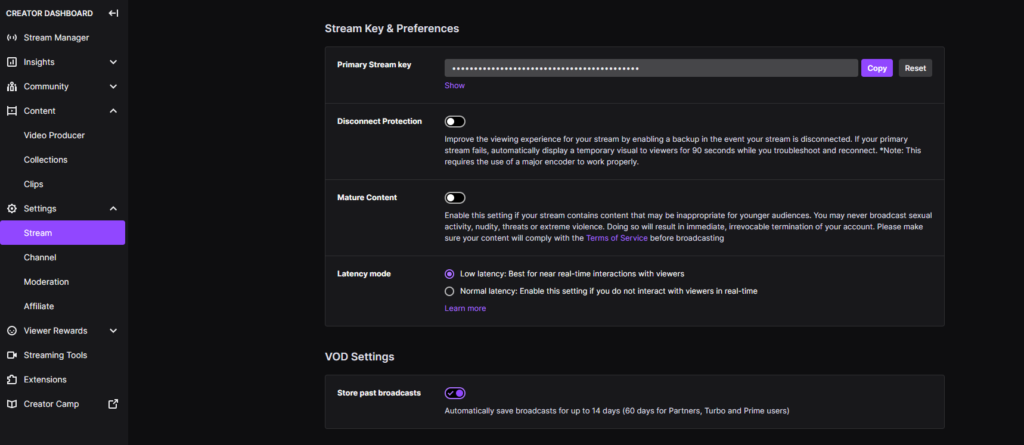Enable the Disconnect Protection toggle
The width and height of the screenshot is (1024, 445).
tap(455, 121)
